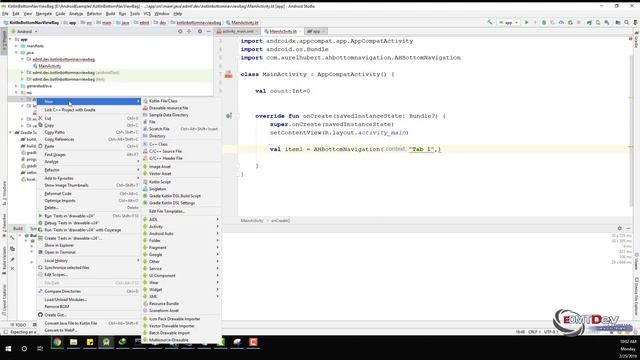The width and height of the screenshot is (640, 360).
Task: Click the C/C++ Header File icon
Action: point(145,158)
